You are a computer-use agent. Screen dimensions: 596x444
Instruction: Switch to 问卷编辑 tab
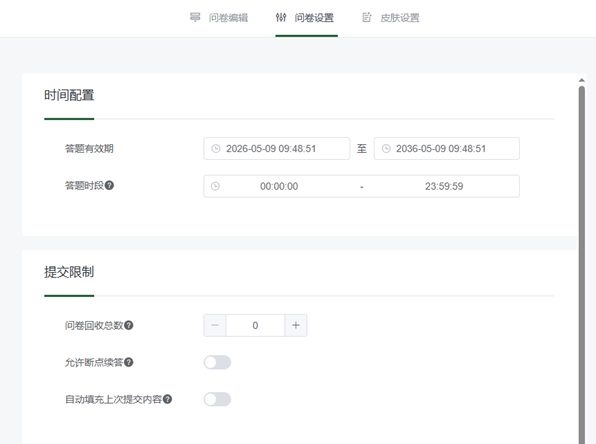(x=219, y=17)
